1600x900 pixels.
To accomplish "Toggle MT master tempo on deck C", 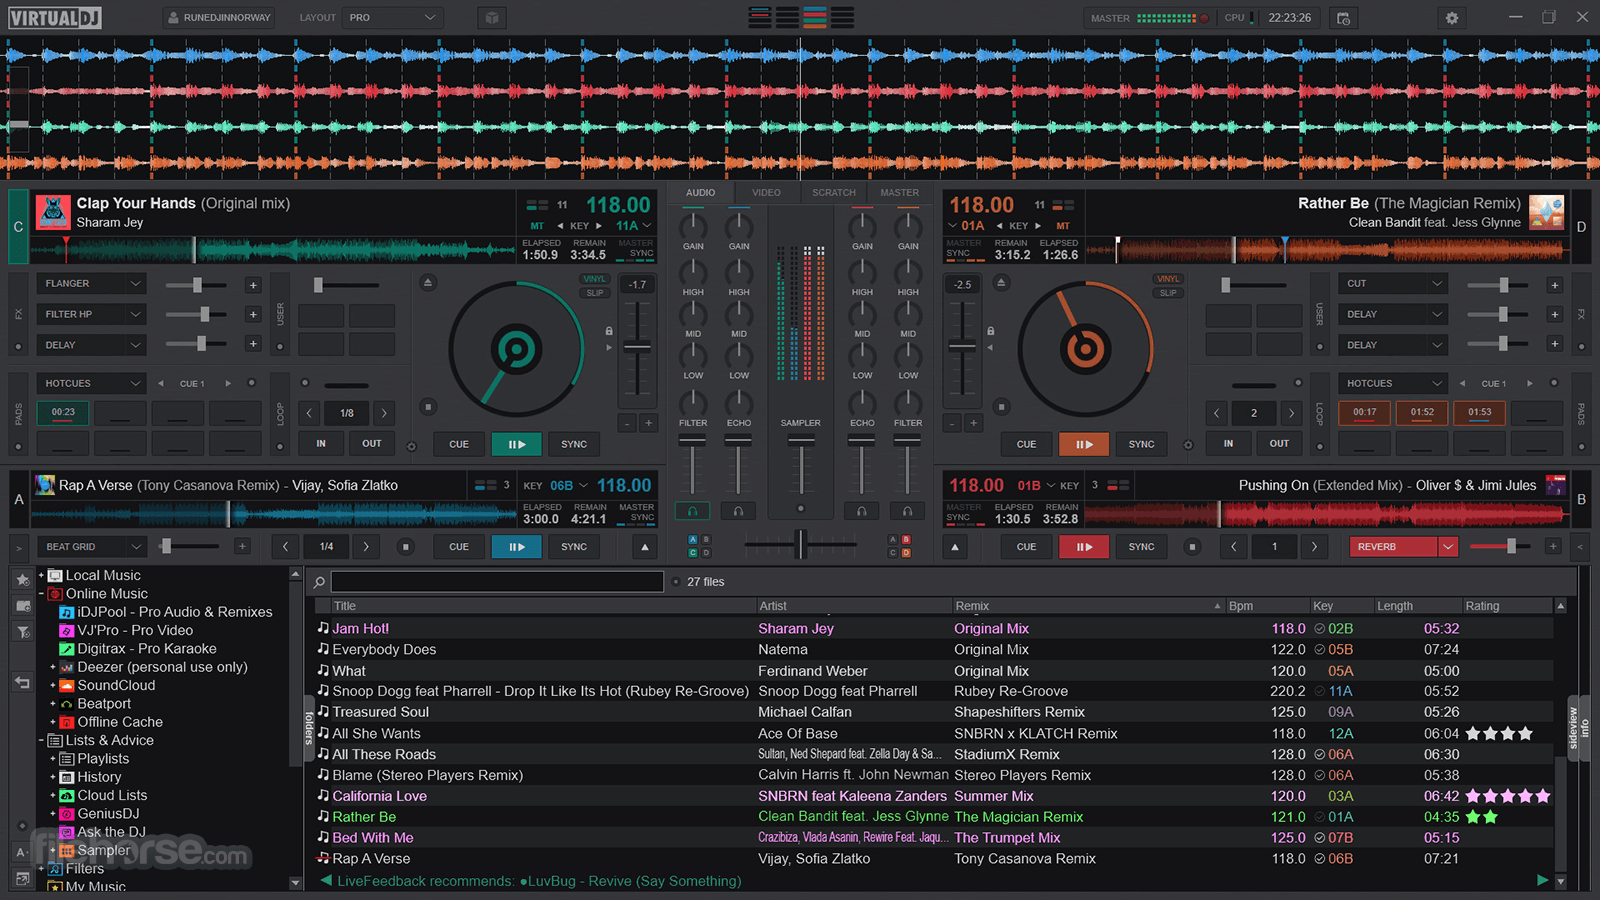I will (537, 226).
